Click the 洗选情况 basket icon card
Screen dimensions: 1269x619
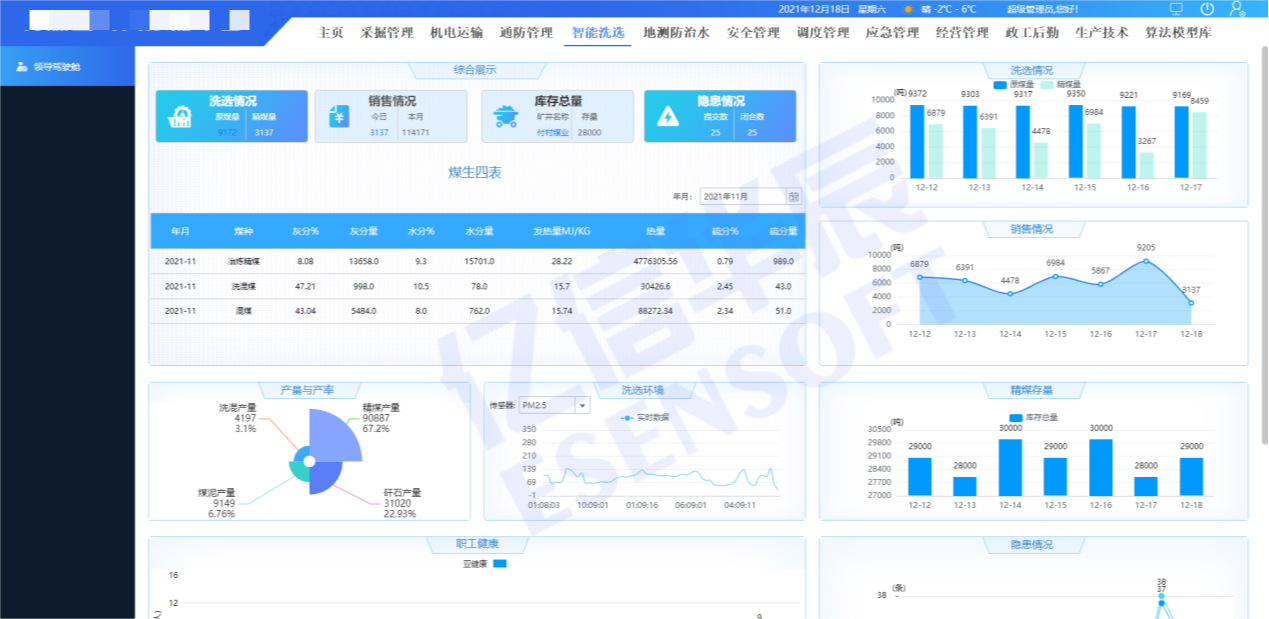[180, 116]
